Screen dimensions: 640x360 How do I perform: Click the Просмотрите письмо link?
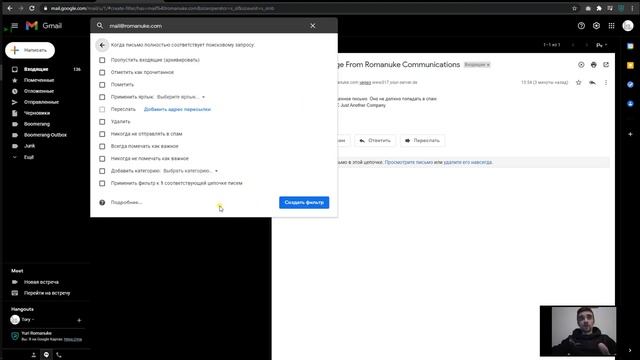(409, 162)
